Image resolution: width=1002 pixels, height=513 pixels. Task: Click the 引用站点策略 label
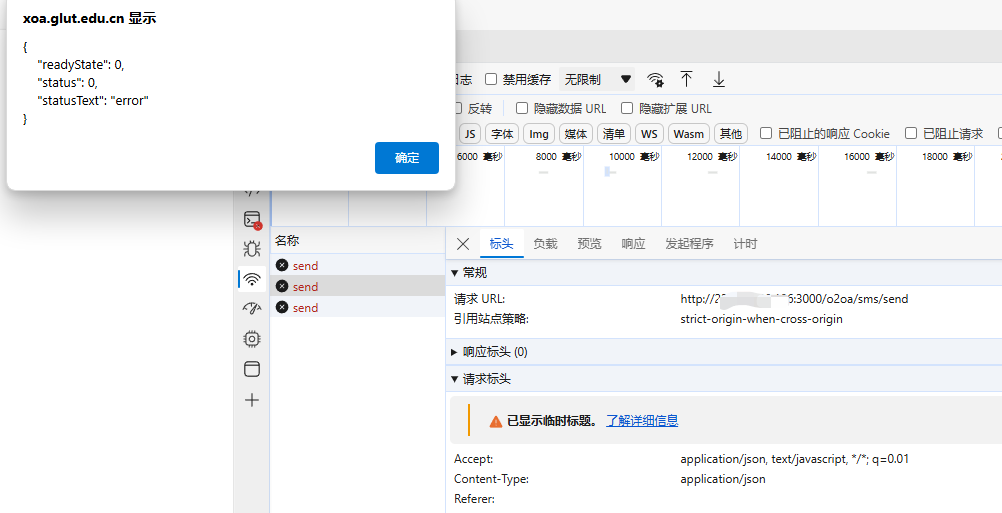(x=491, y=319)
